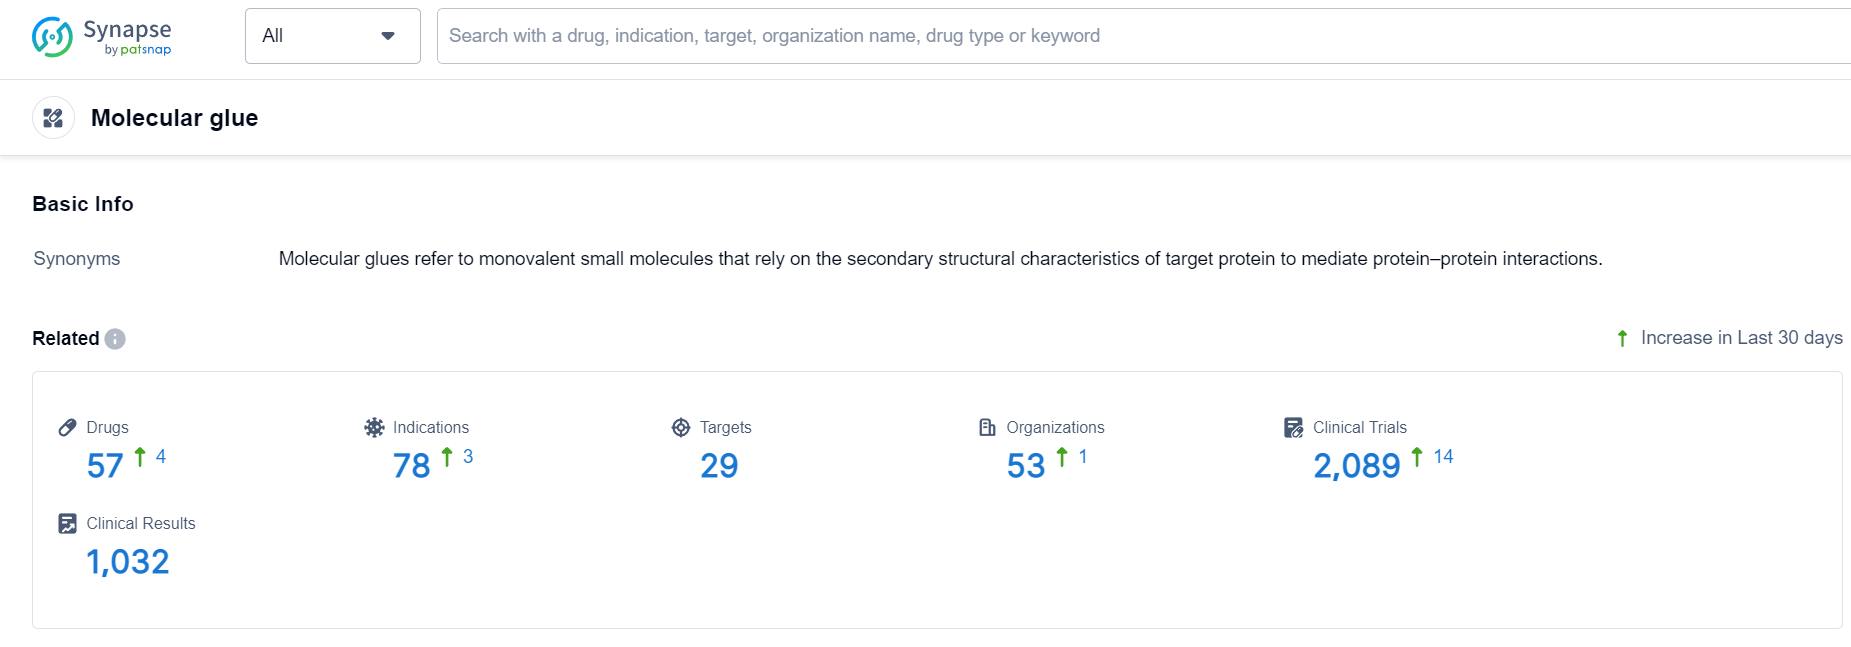
Task: Open the 29 Targets count link
Action: [719, 466]
